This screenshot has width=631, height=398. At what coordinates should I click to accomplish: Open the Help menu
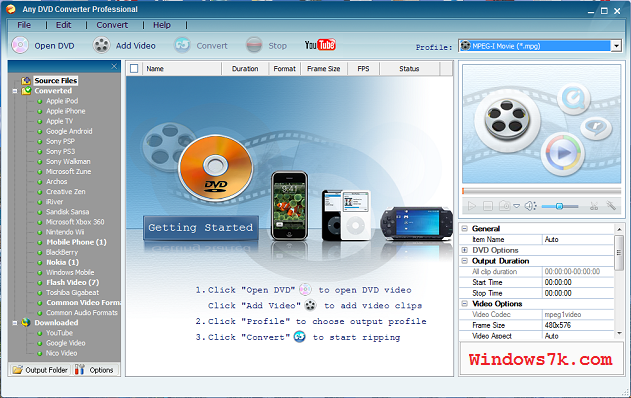pyautogui.click(x=162, y=25)
